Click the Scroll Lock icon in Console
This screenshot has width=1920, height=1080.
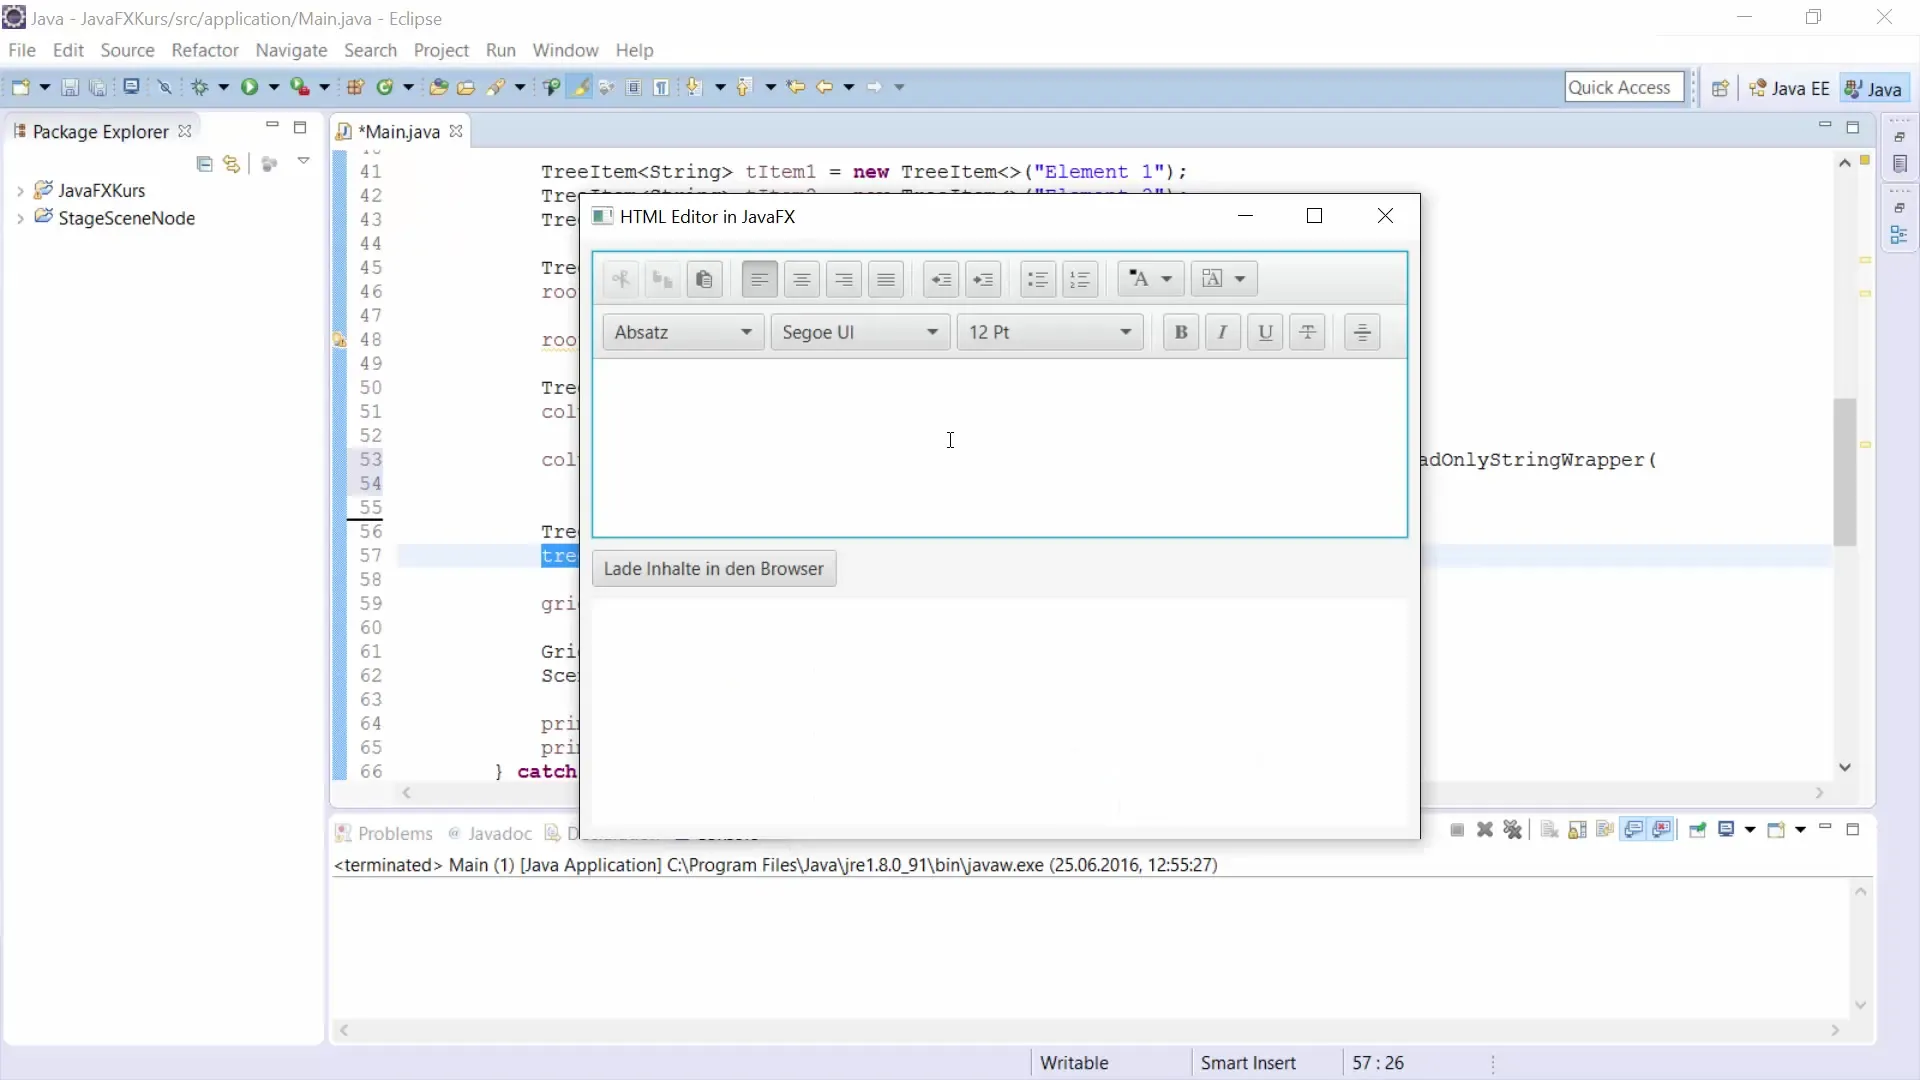(1578, 830)
